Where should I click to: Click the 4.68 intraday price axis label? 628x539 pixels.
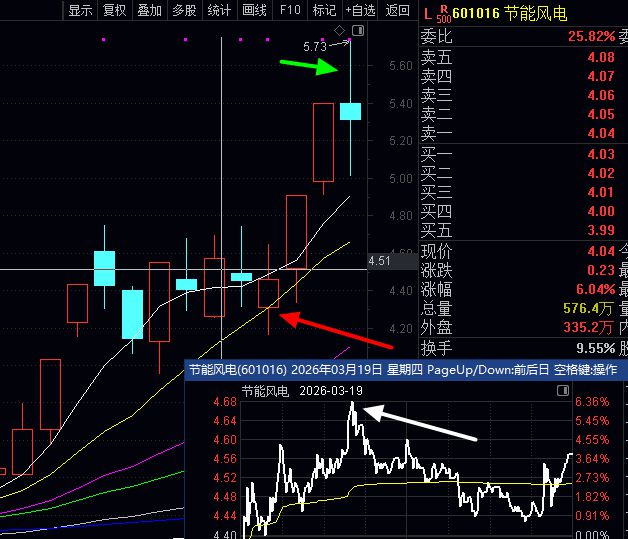(225, 402)
